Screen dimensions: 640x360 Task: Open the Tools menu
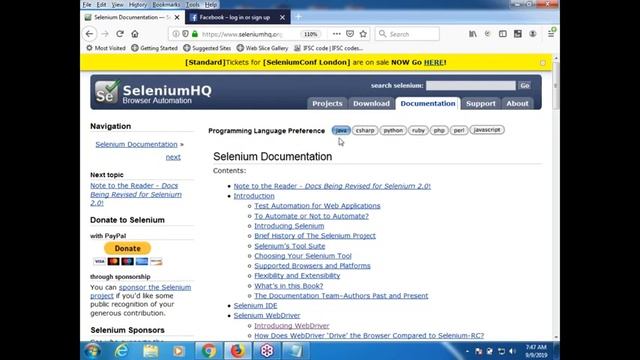tap(192, 4)
